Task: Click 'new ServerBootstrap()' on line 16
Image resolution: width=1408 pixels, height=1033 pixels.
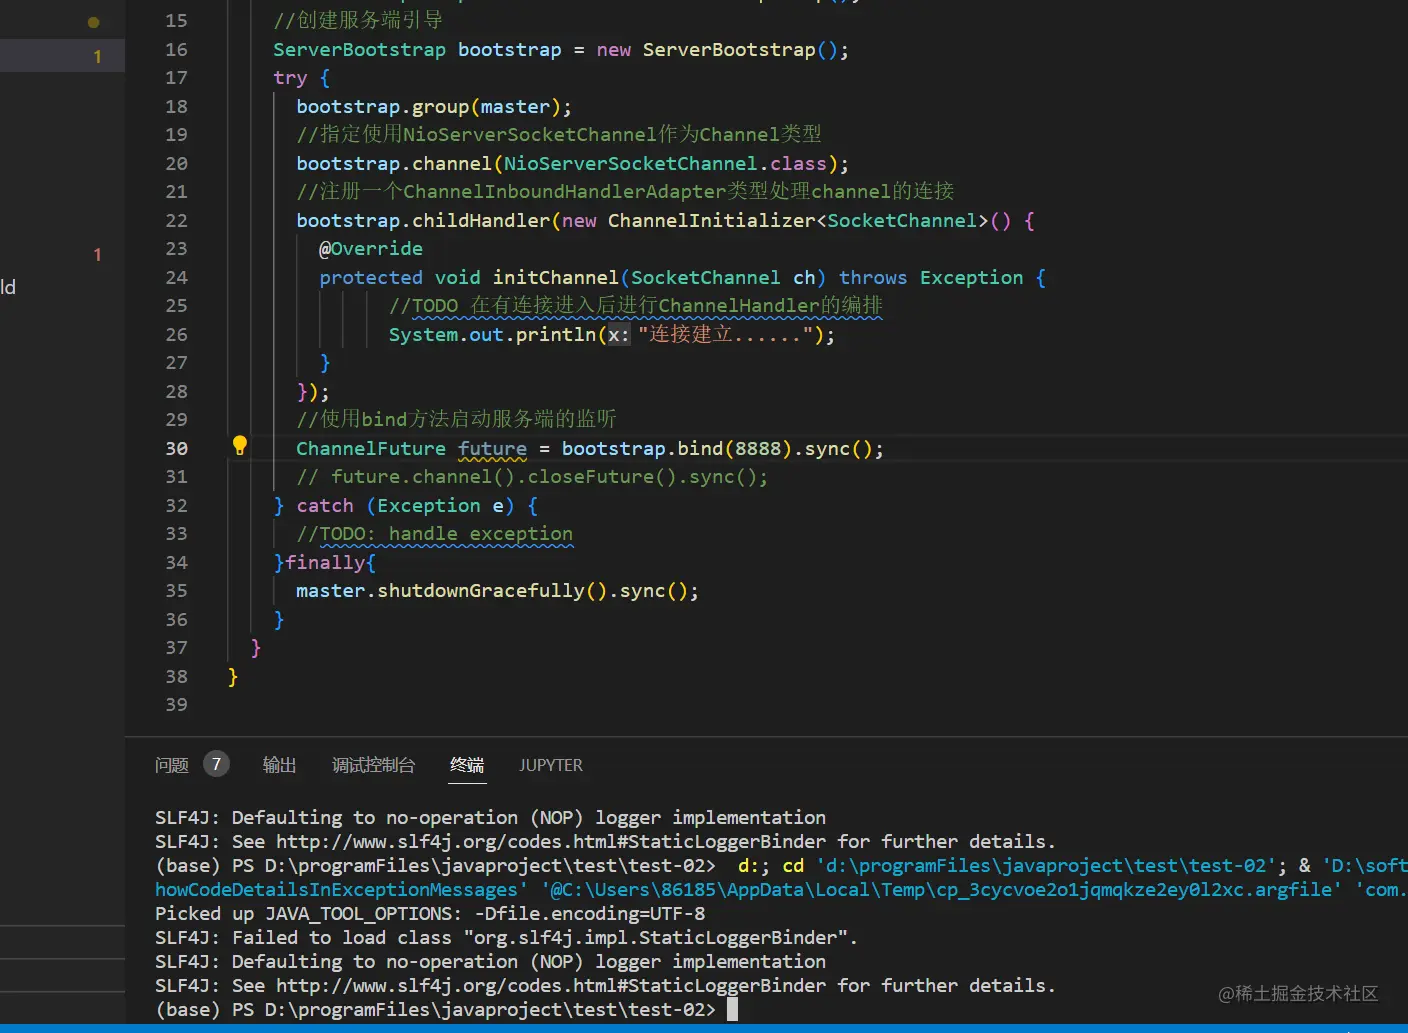Action: (x=722, y=49)
